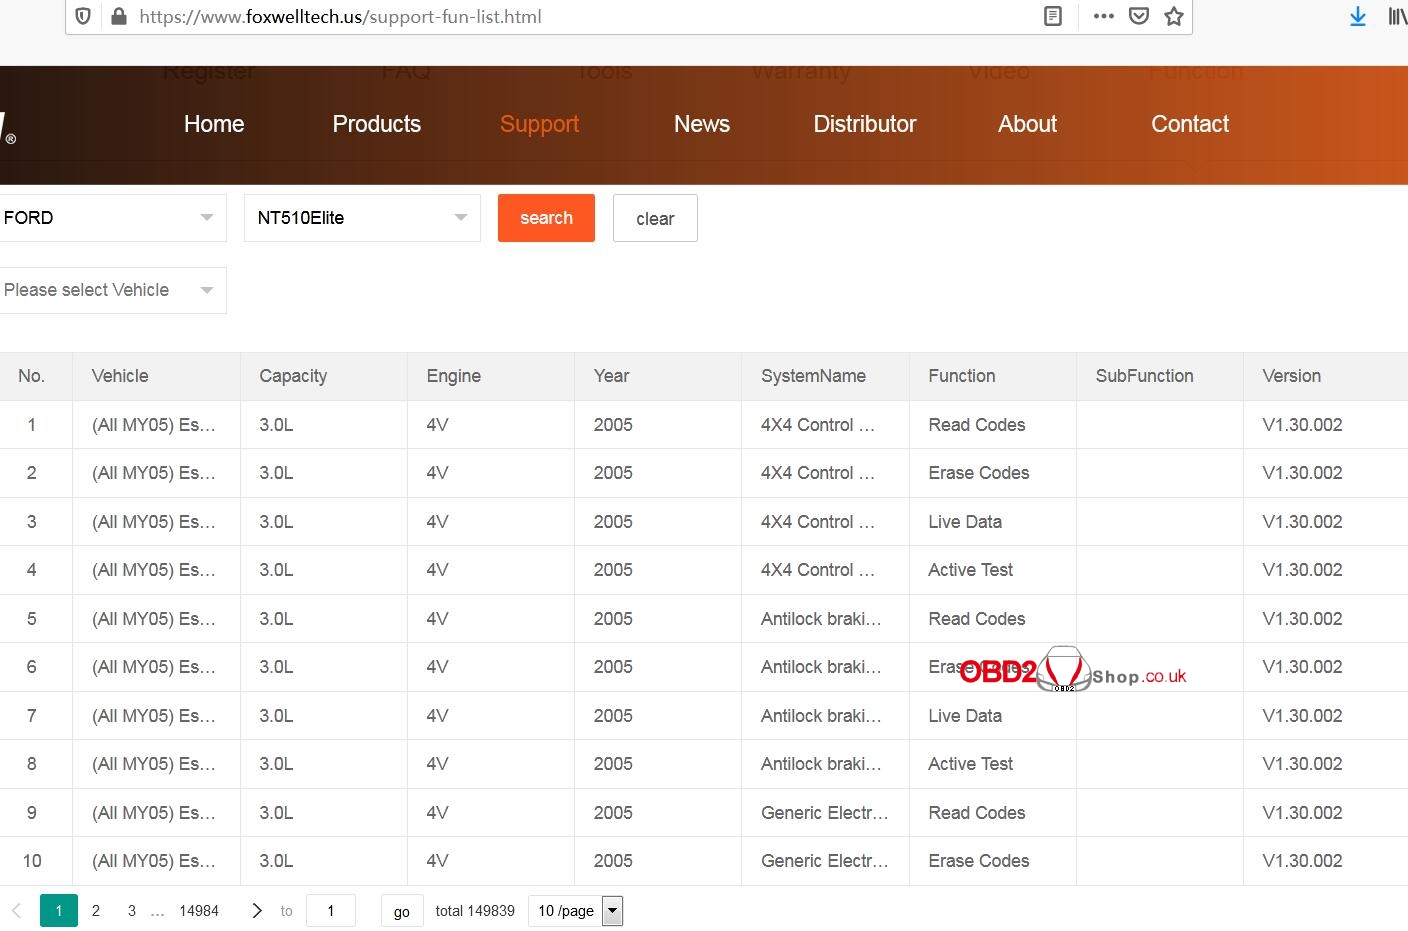Bookmark this page with star icon

coord(1174,16)
